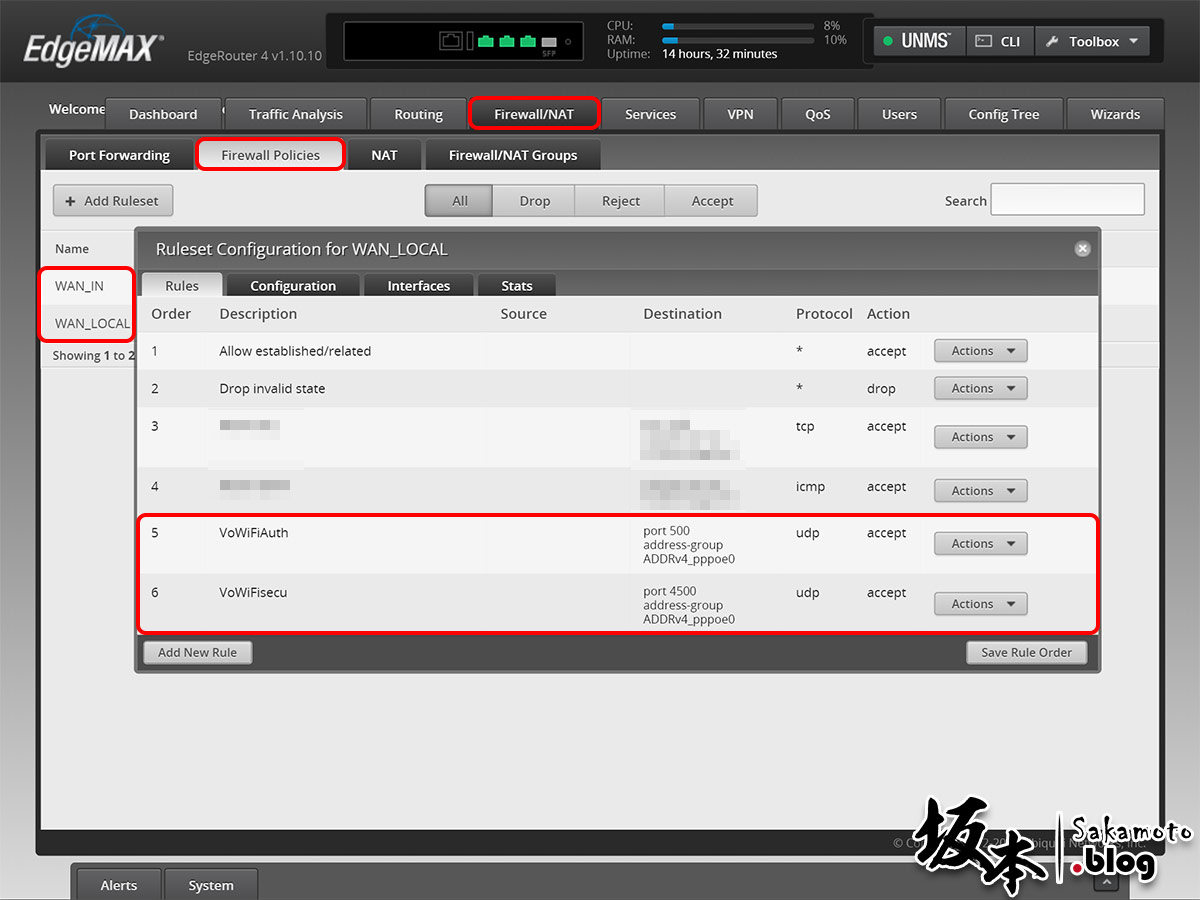Click the Source column header
The height and width of the screenshot is (900, 1200).
523,314
